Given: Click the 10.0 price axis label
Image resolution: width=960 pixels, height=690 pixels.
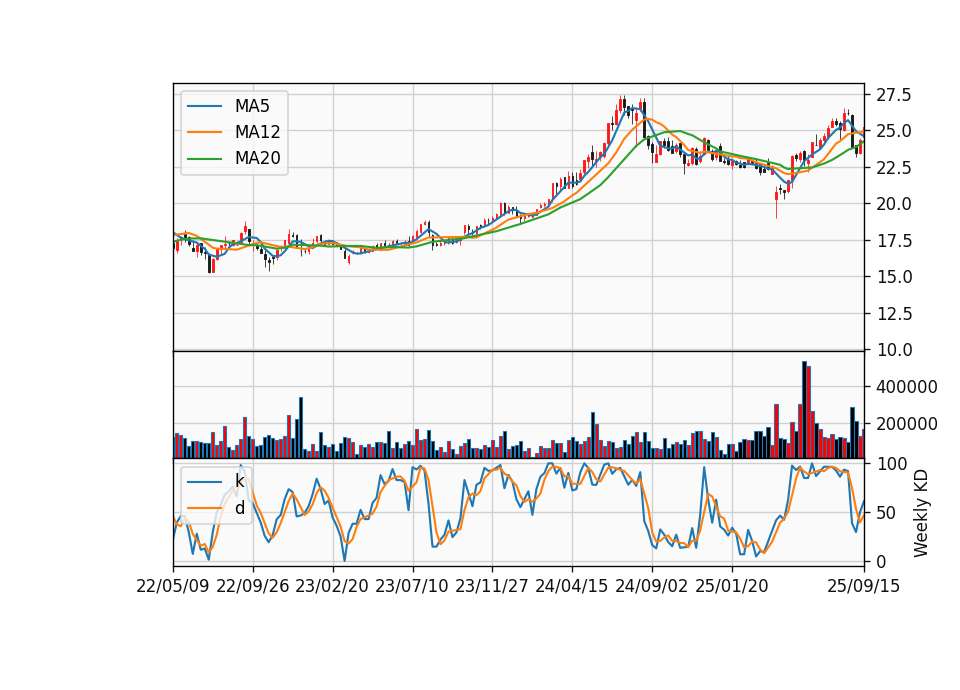Looking at the screenshot, I should click(x=894, y=350).
